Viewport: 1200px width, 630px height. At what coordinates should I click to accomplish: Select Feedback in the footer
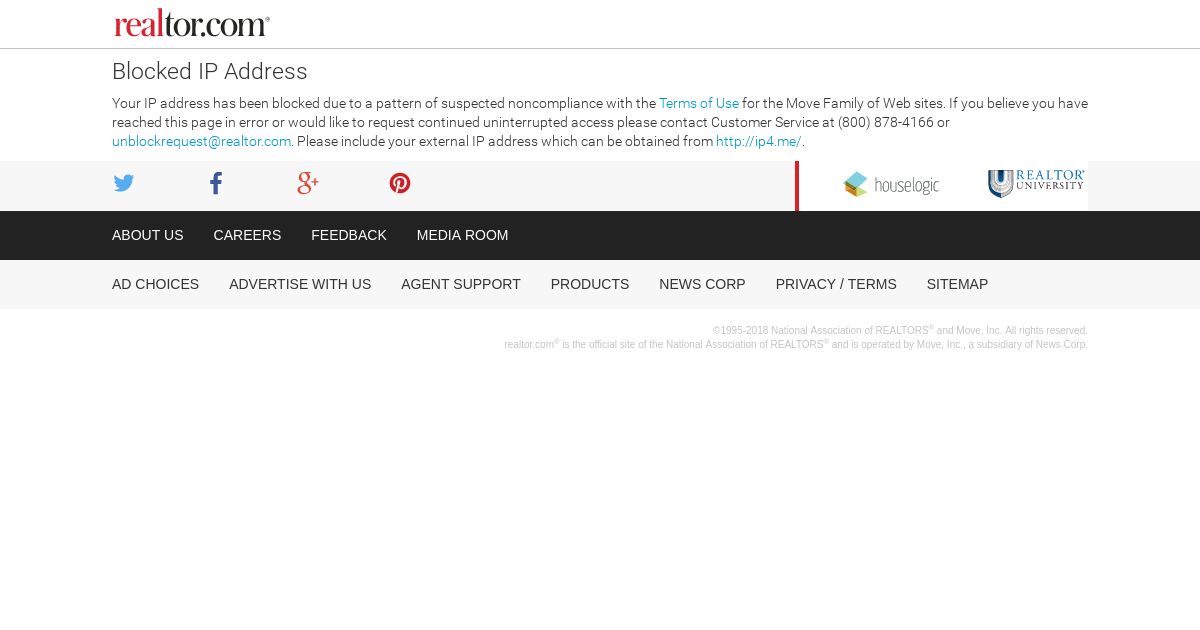click(x=349, y=235)
